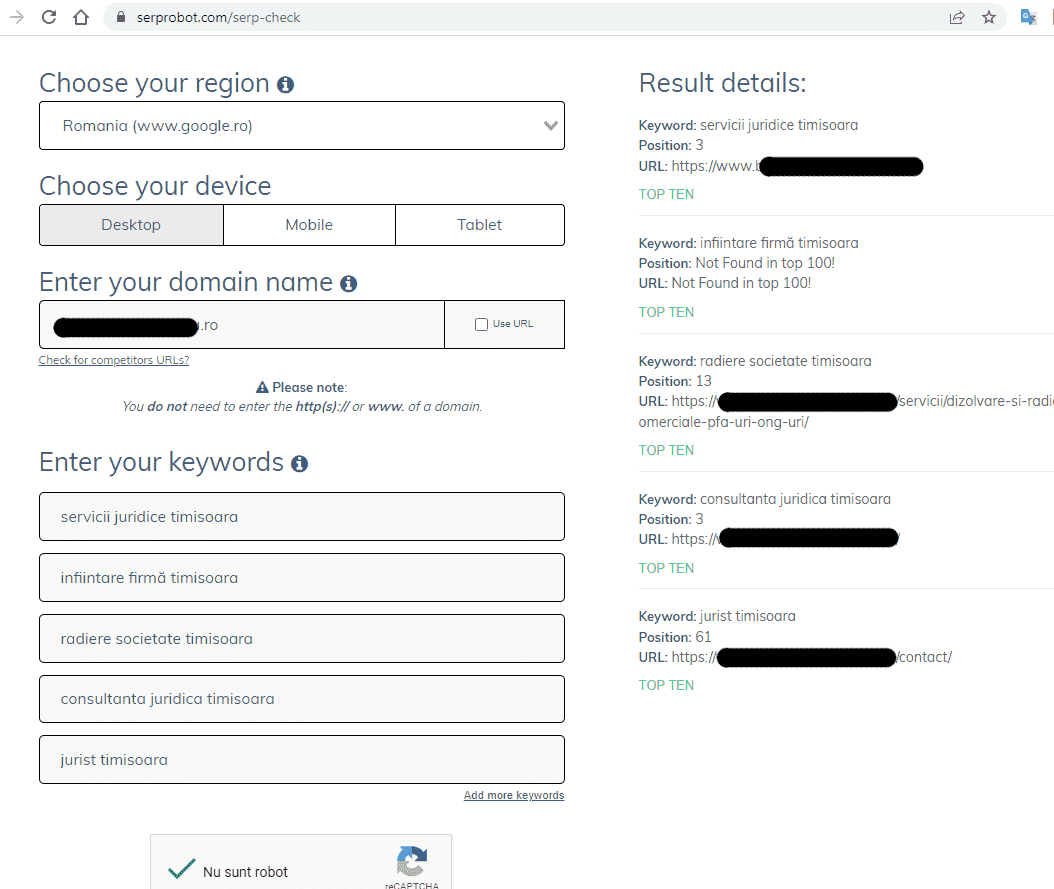The image size is (1054, 889).
Task: Click info icon beside Enter your keywords
Action: tap(299, 464)
